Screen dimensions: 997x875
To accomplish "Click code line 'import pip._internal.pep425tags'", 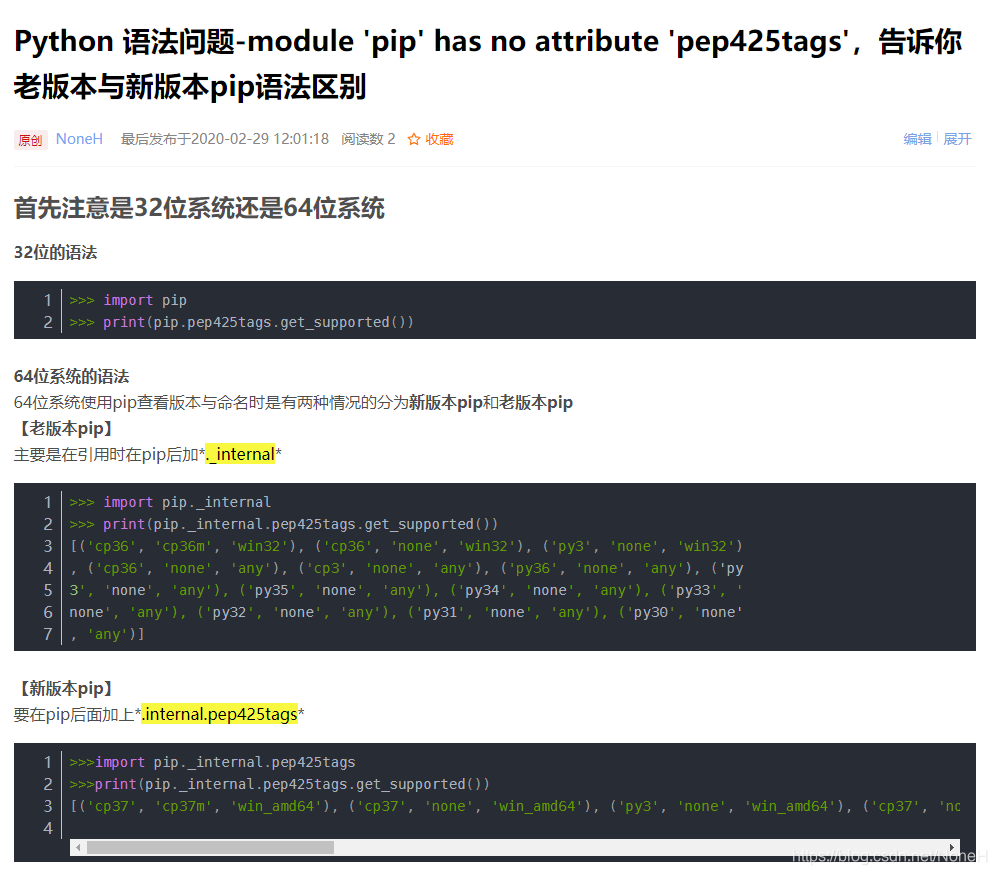I will 212,762.
